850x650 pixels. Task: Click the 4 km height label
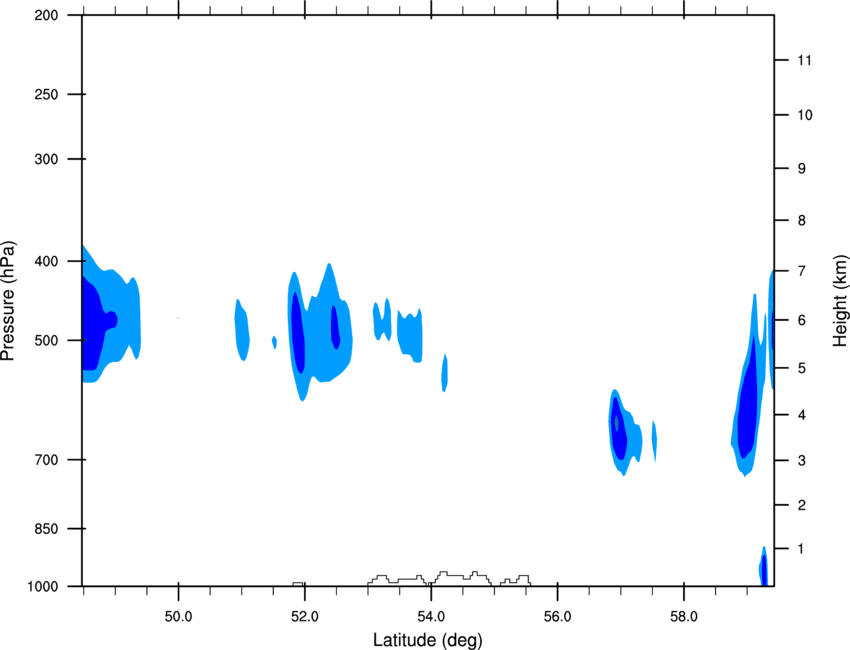tap(801, 415)
